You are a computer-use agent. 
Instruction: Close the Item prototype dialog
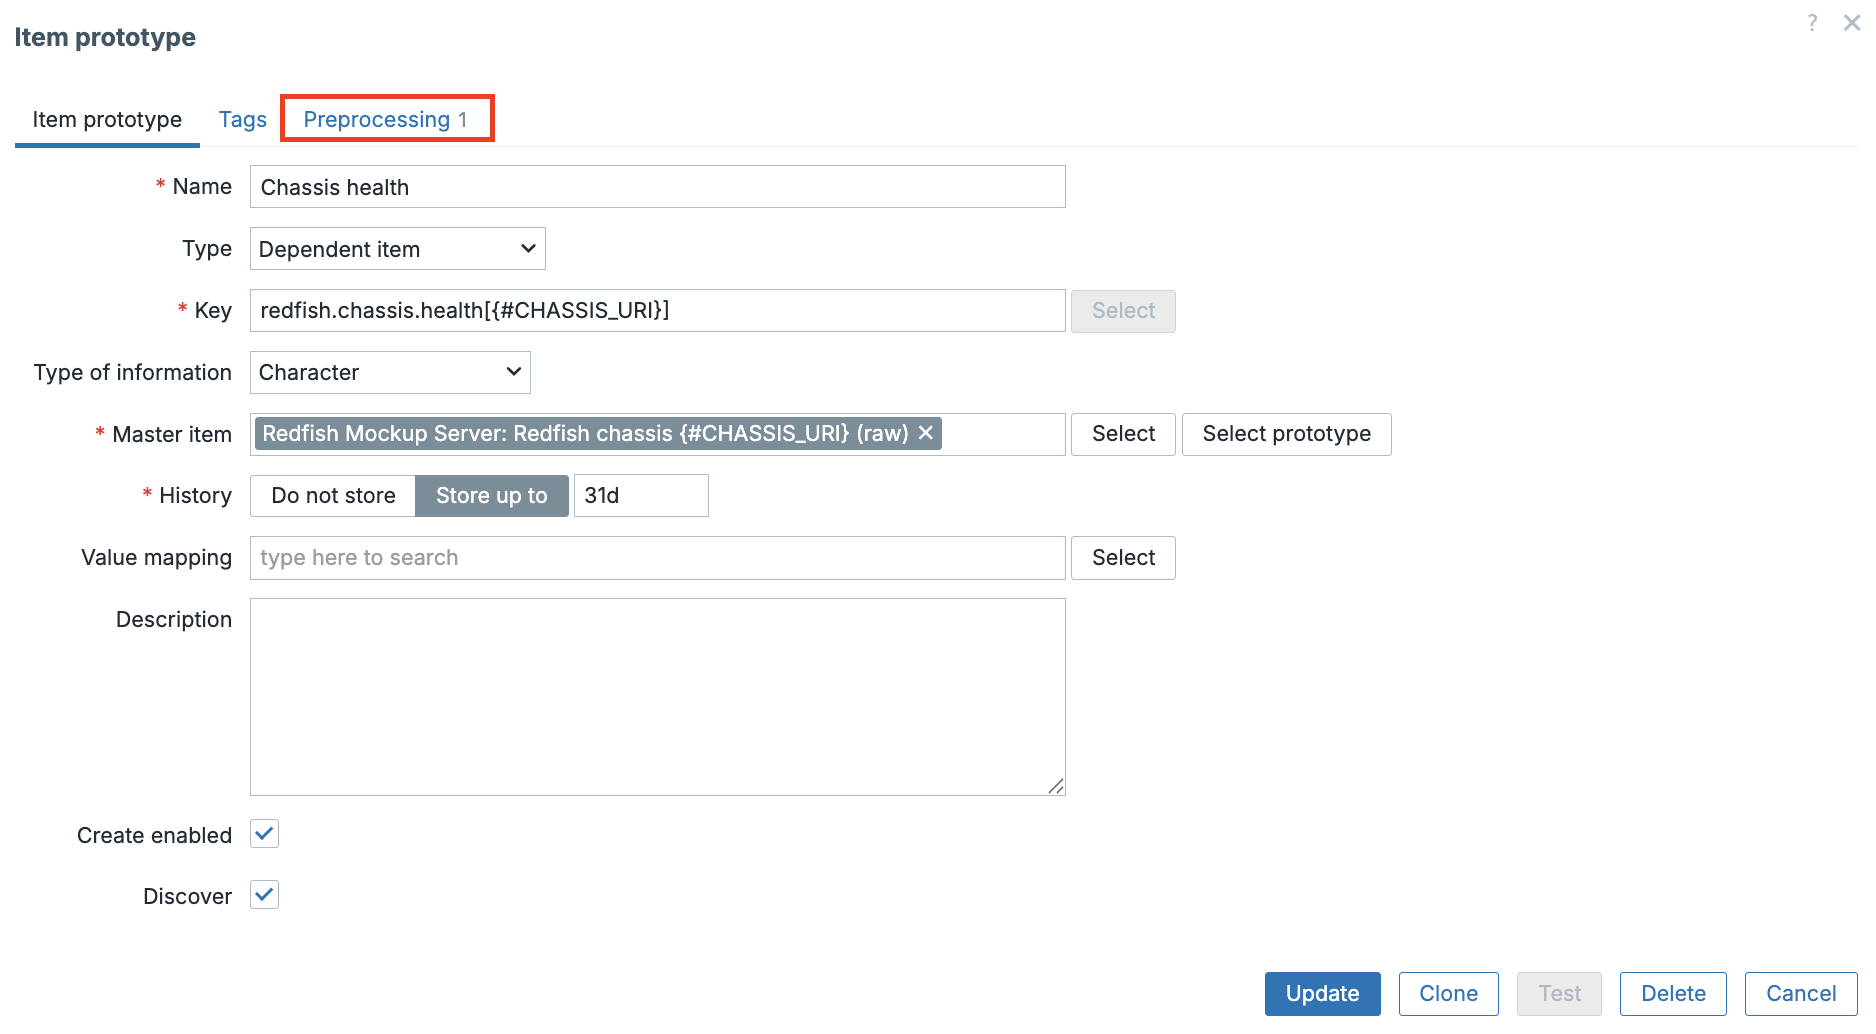[1852, 22]
